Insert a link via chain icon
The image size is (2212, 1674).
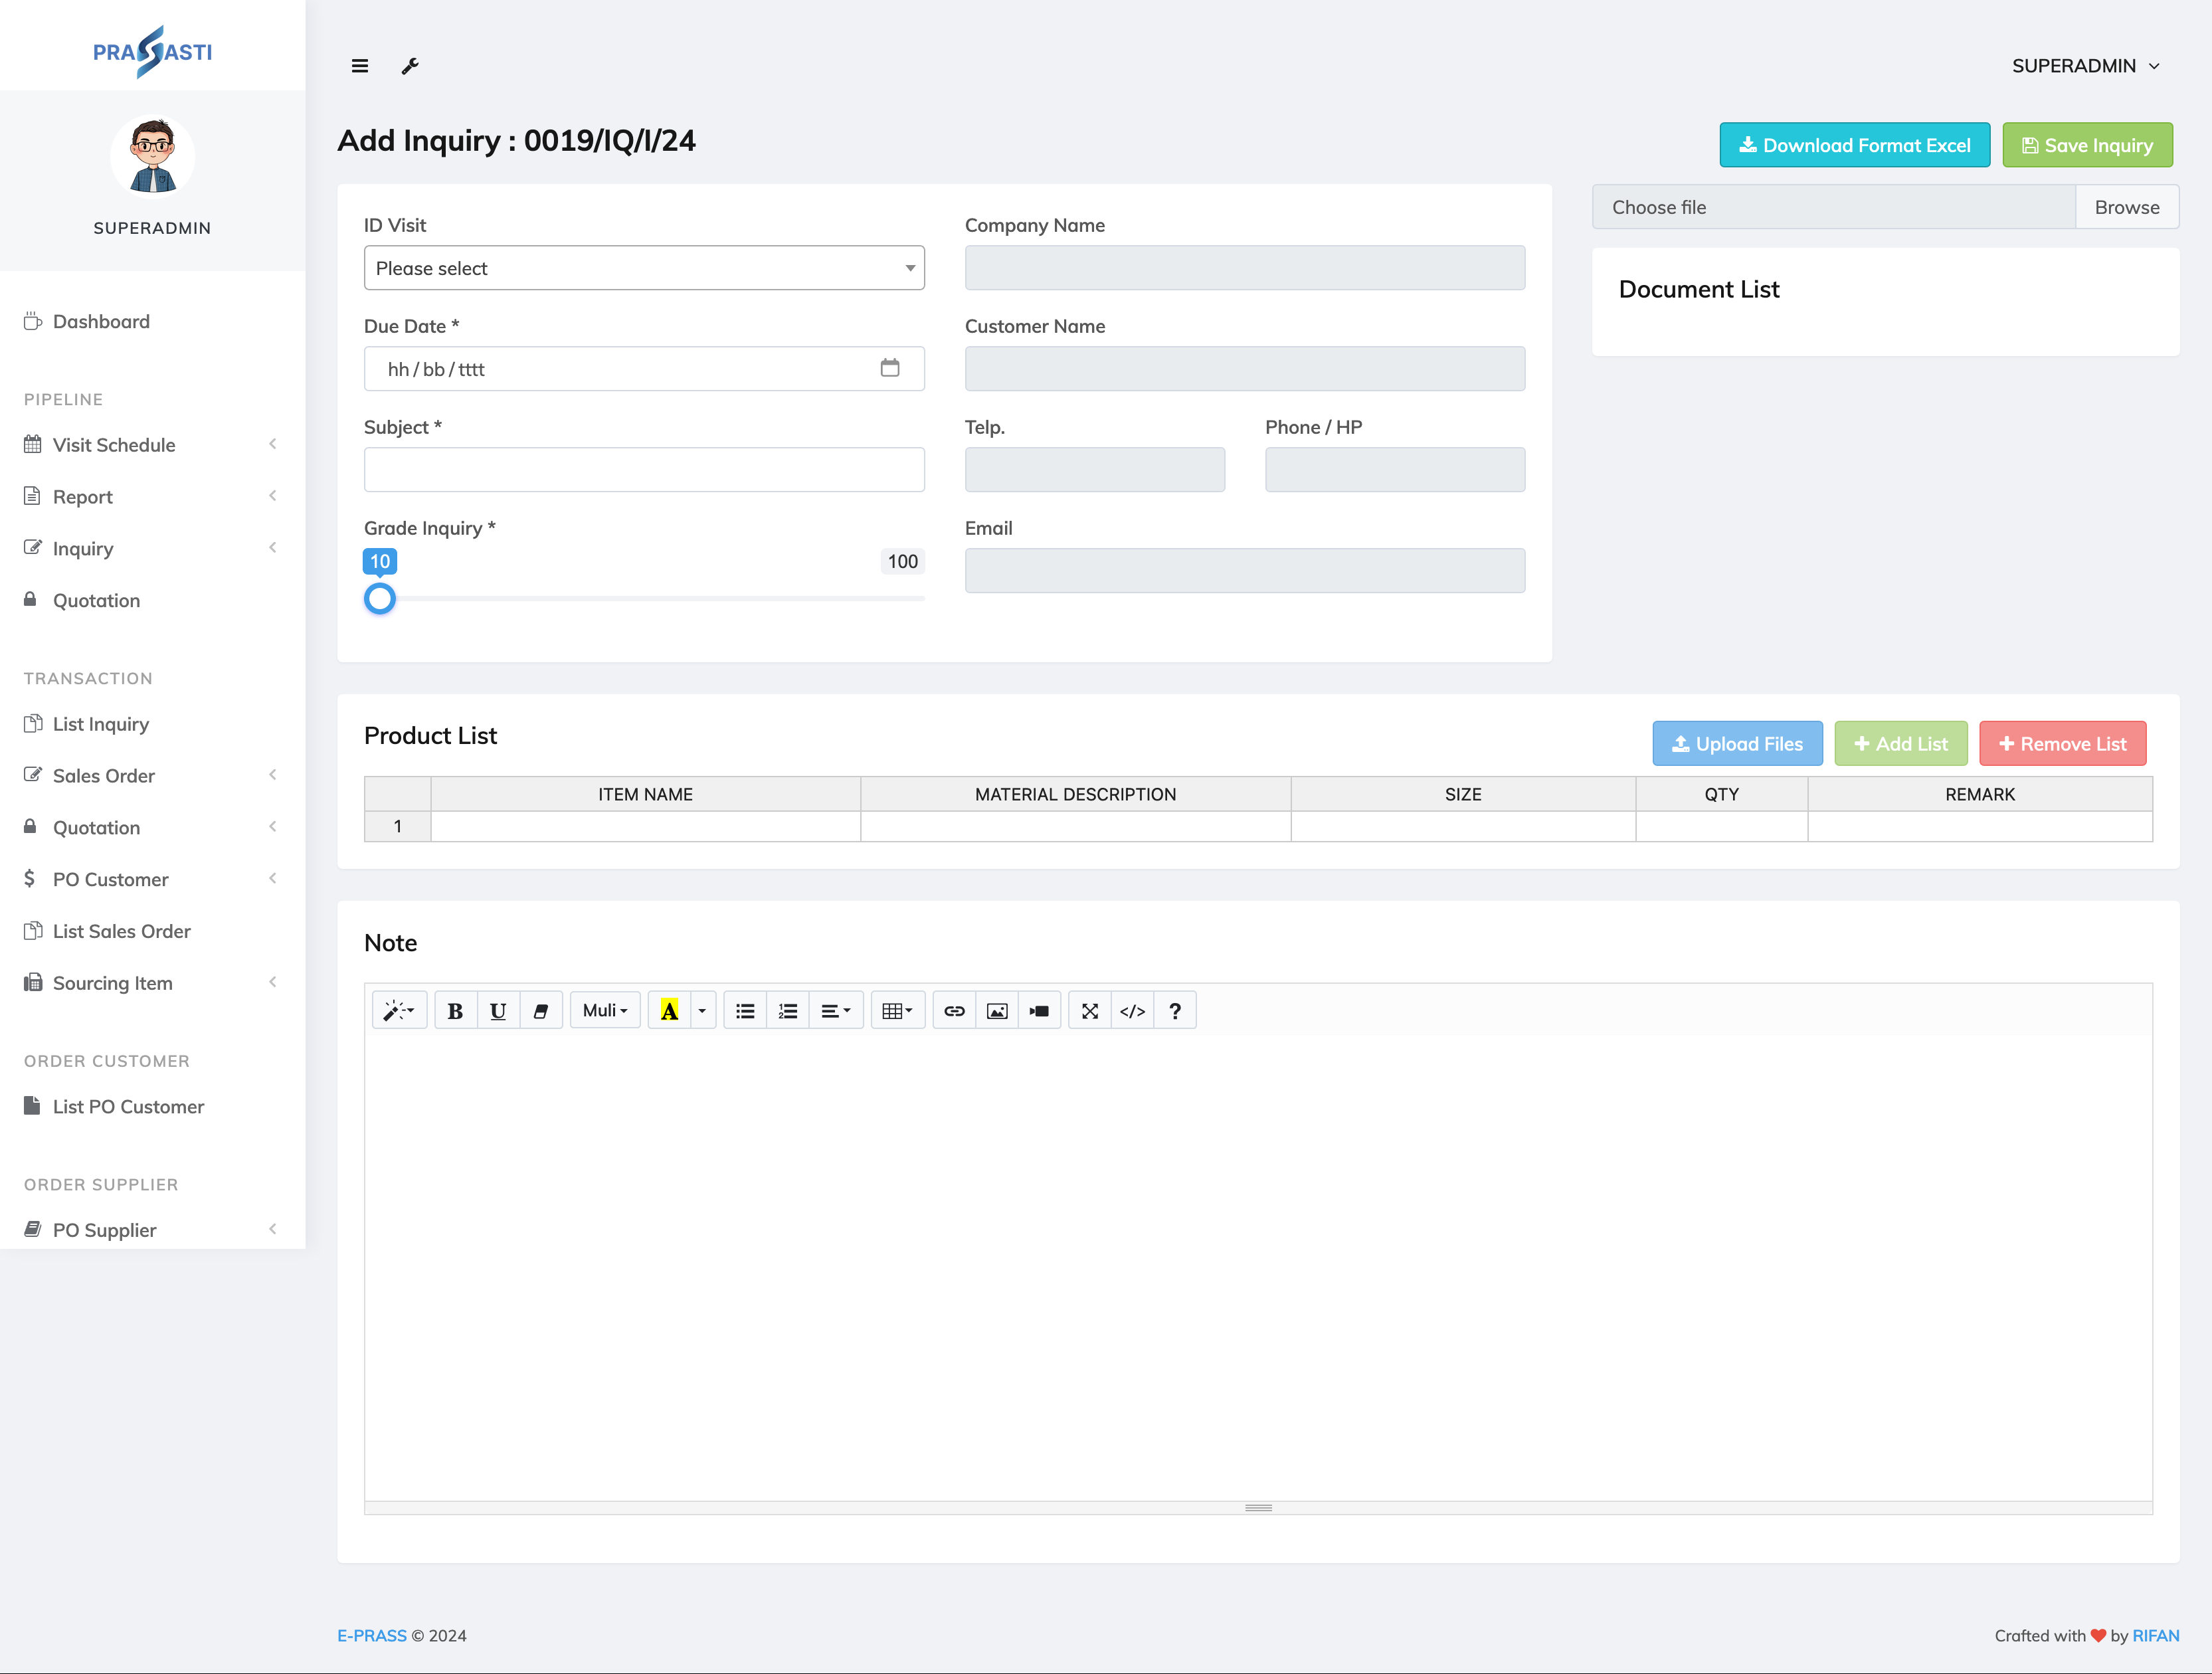point(954,1011)
